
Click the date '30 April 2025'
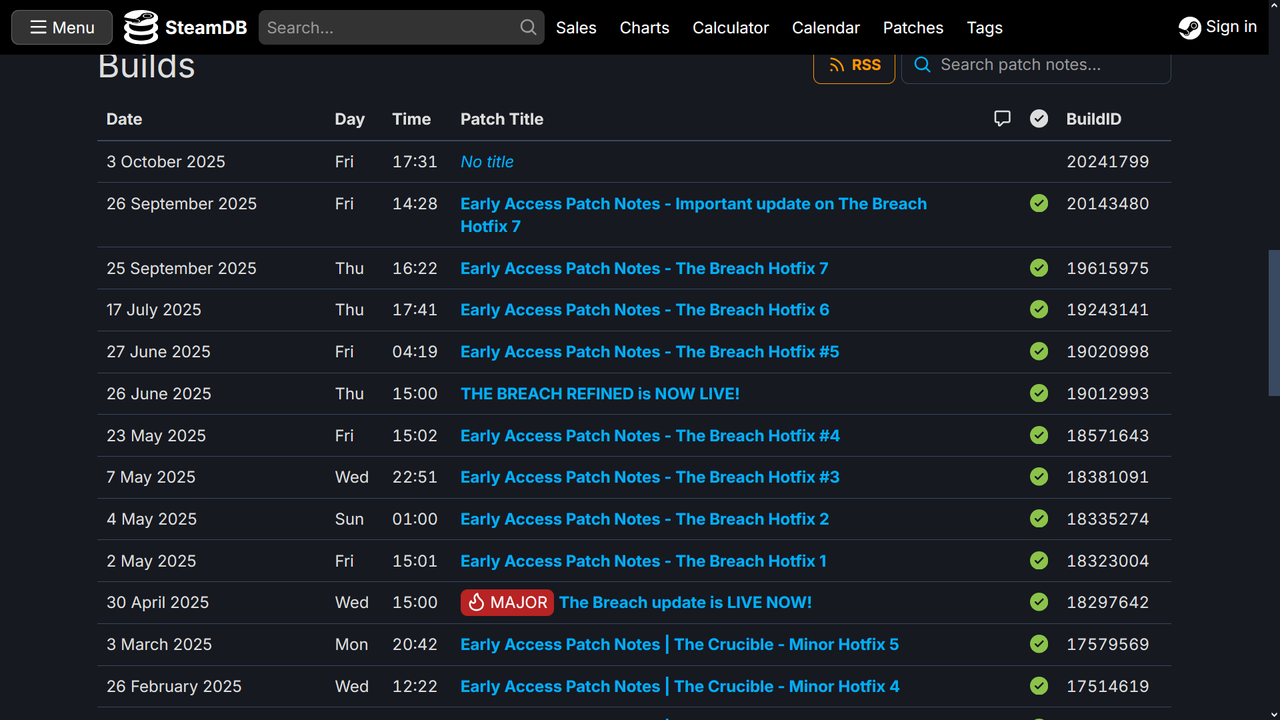click(158, 602)
